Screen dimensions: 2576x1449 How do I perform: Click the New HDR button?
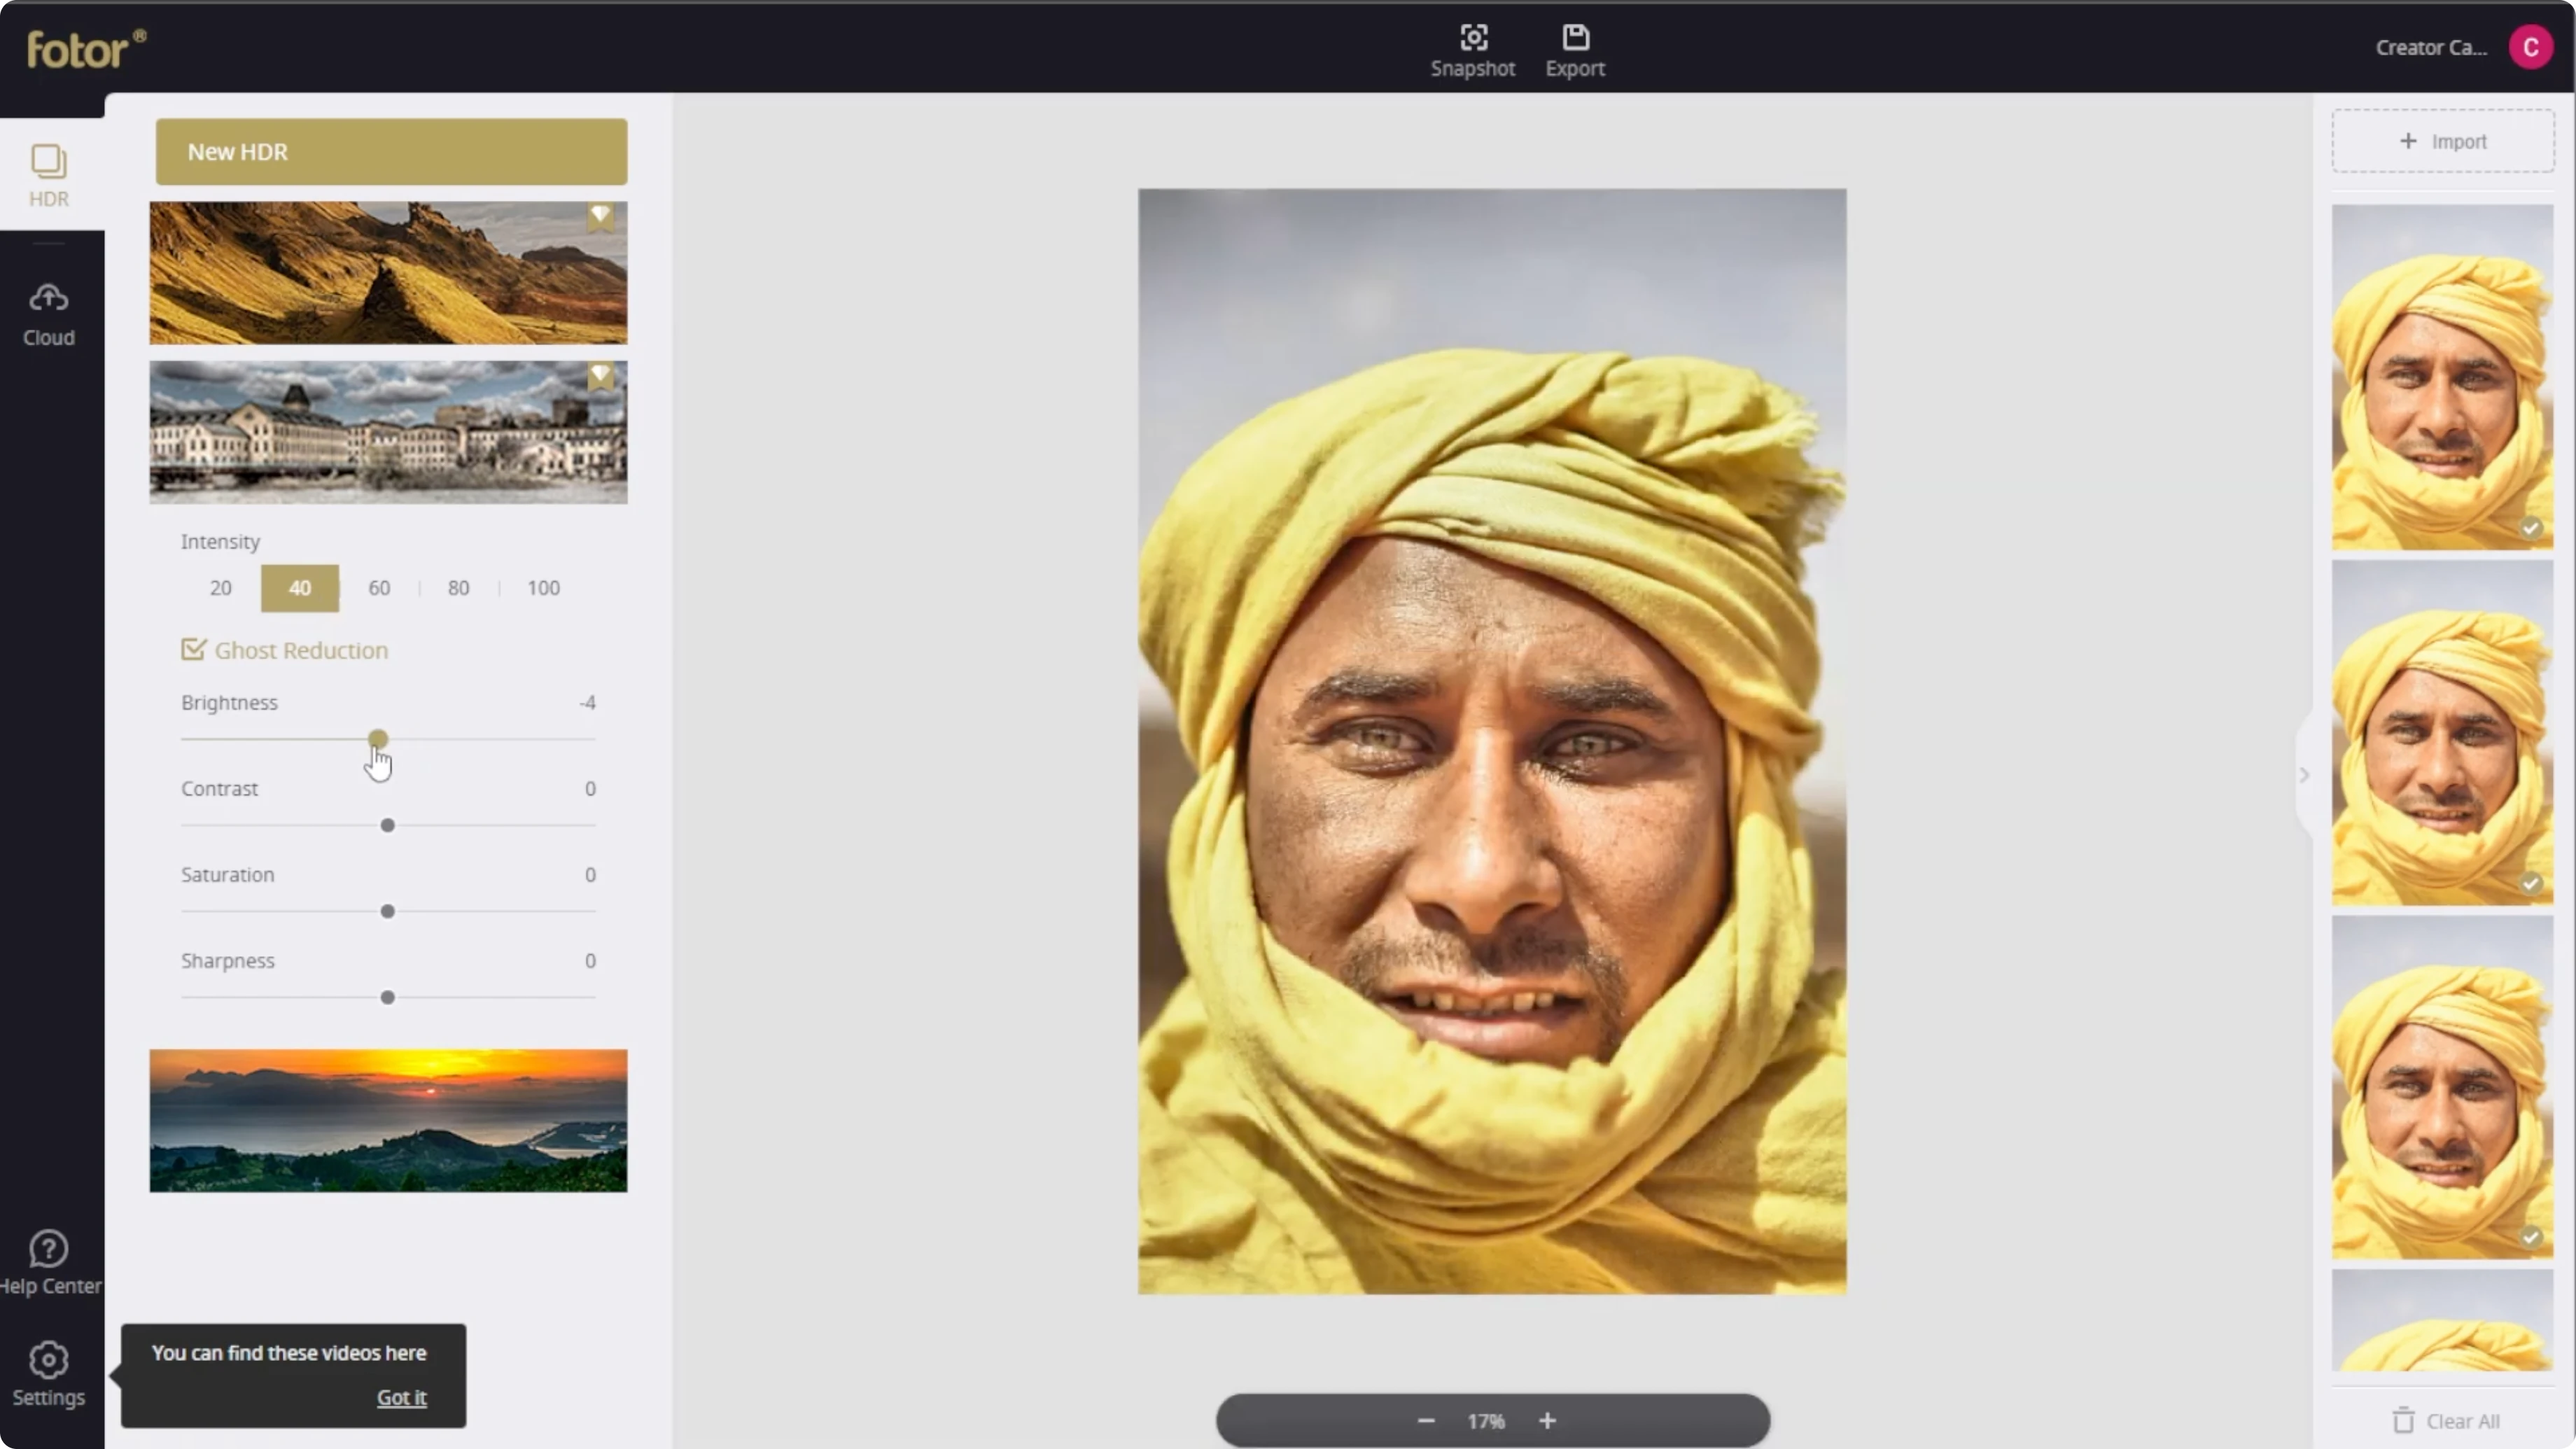tap(391, 152)
